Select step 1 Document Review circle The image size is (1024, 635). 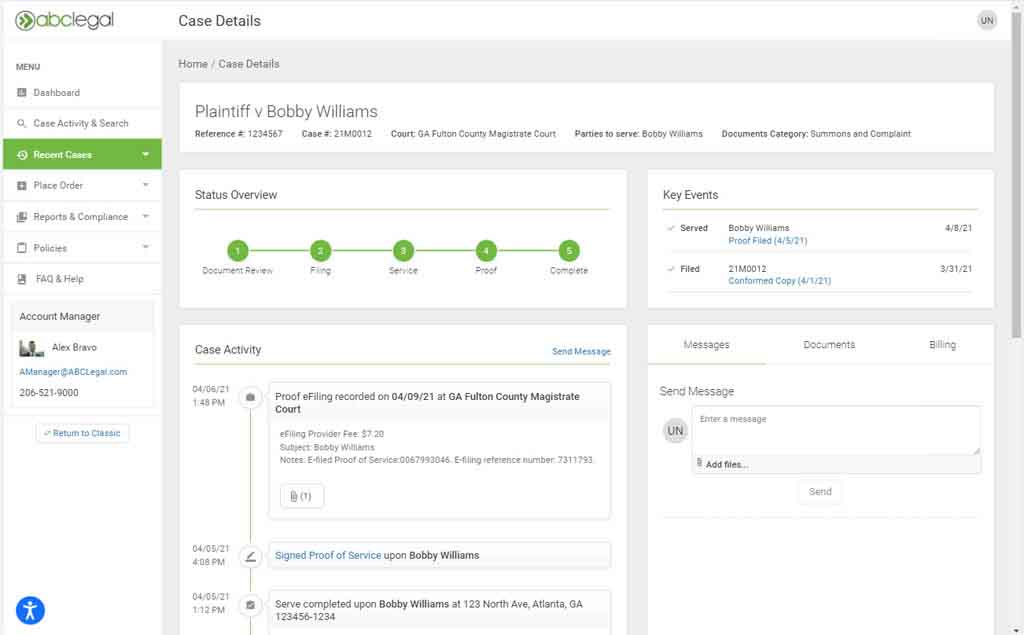[237, 251]
